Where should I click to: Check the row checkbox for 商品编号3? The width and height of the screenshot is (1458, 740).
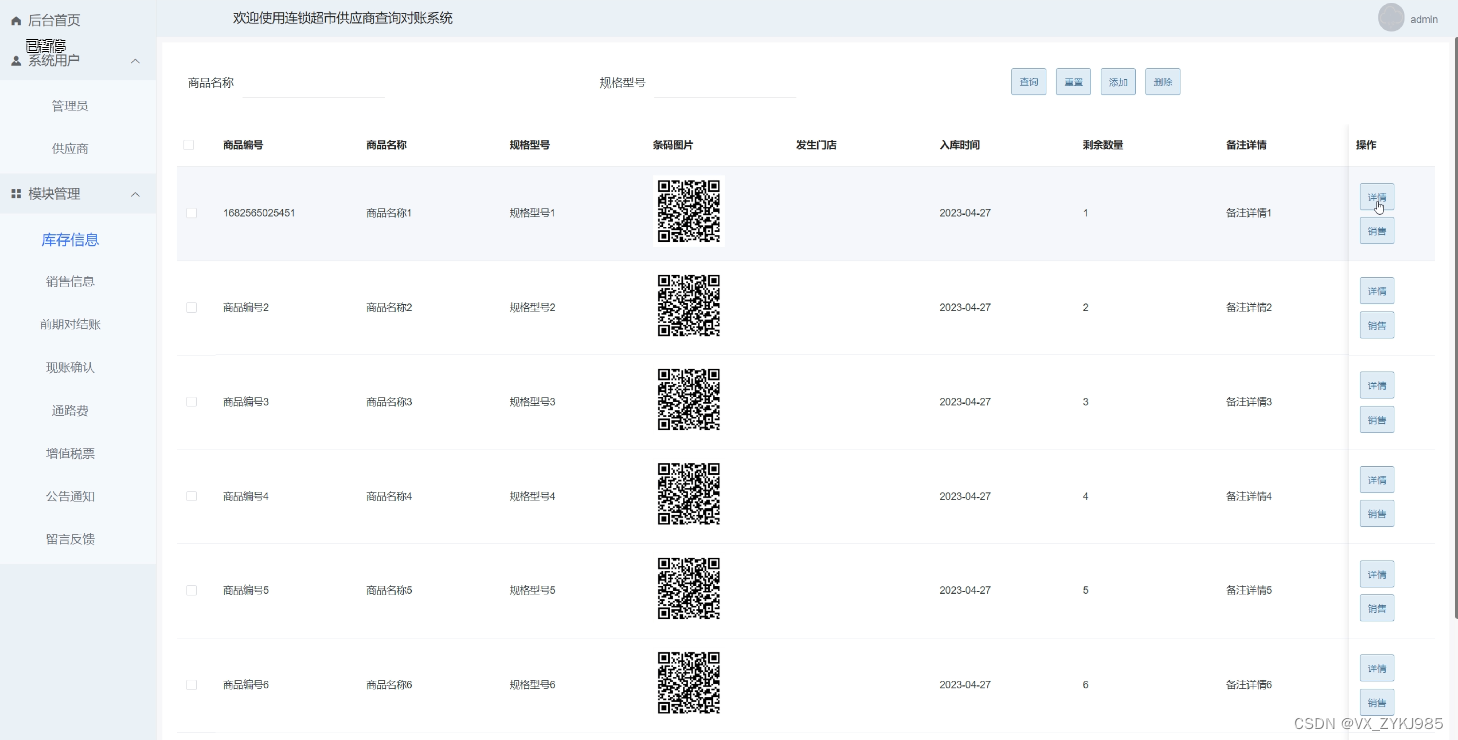(191, 402)
